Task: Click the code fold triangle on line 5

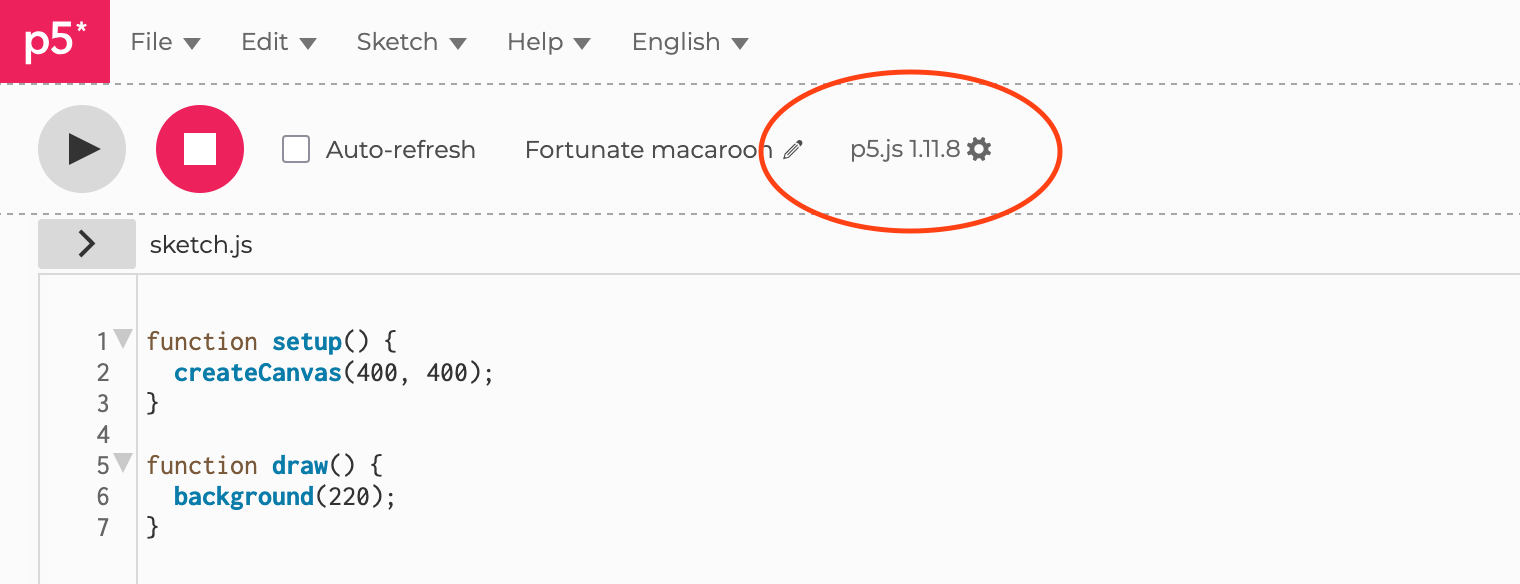Action: click(122, 462)
